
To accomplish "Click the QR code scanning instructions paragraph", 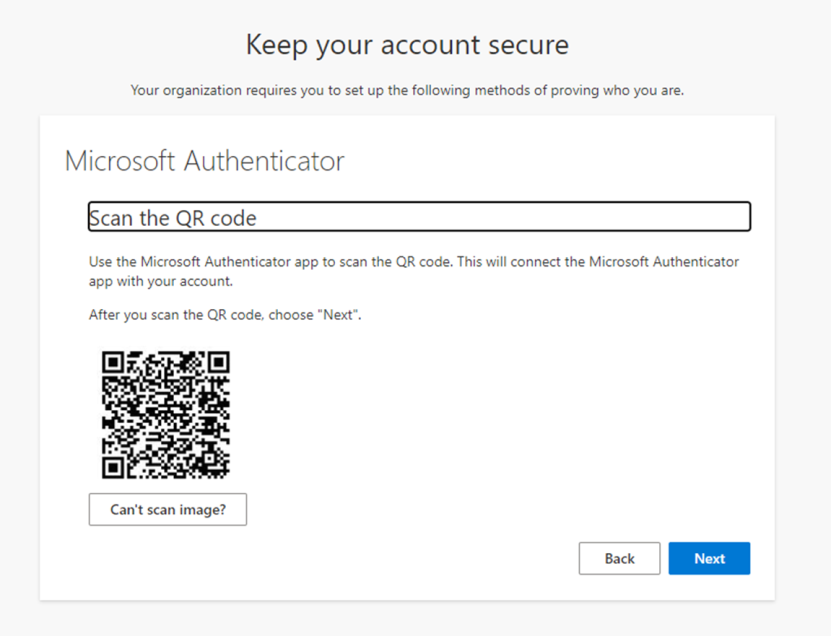I will tap(413, 270).
